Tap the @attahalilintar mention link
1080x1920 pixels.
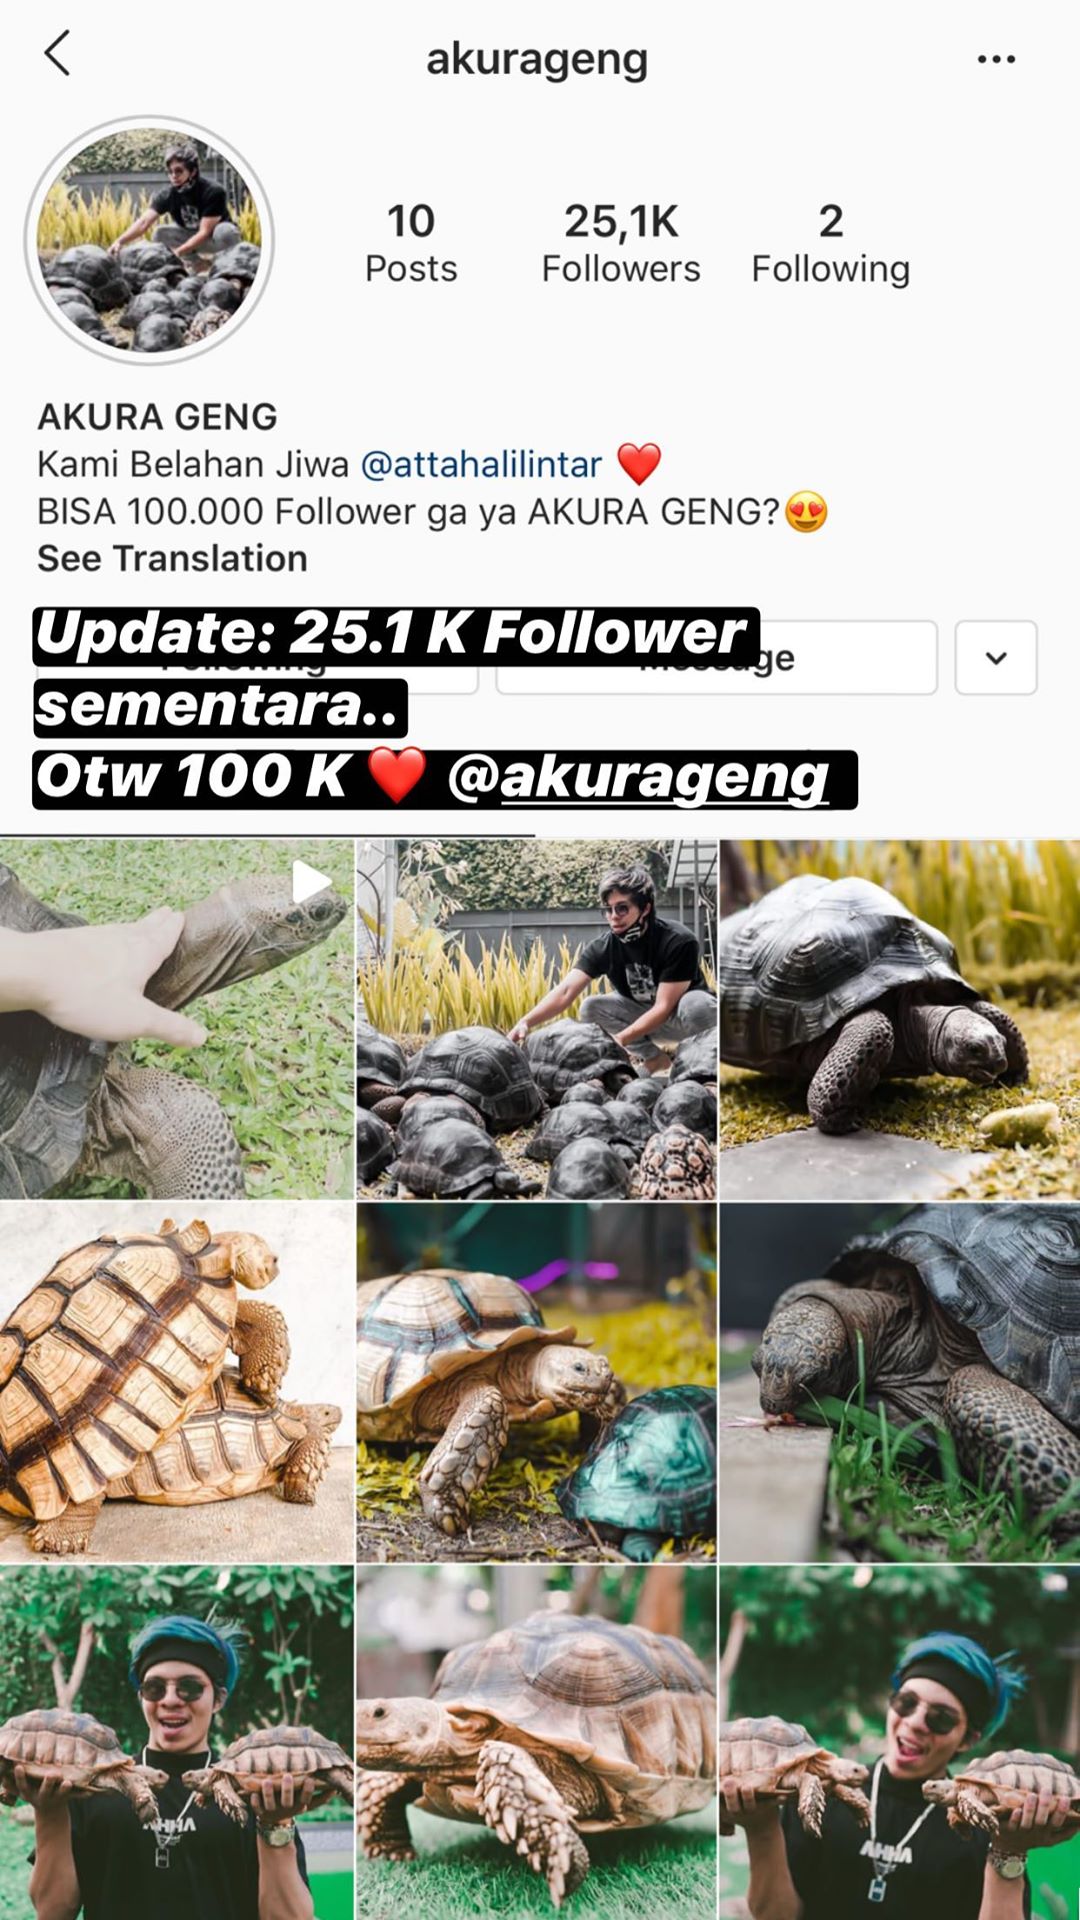click(481, 464)
